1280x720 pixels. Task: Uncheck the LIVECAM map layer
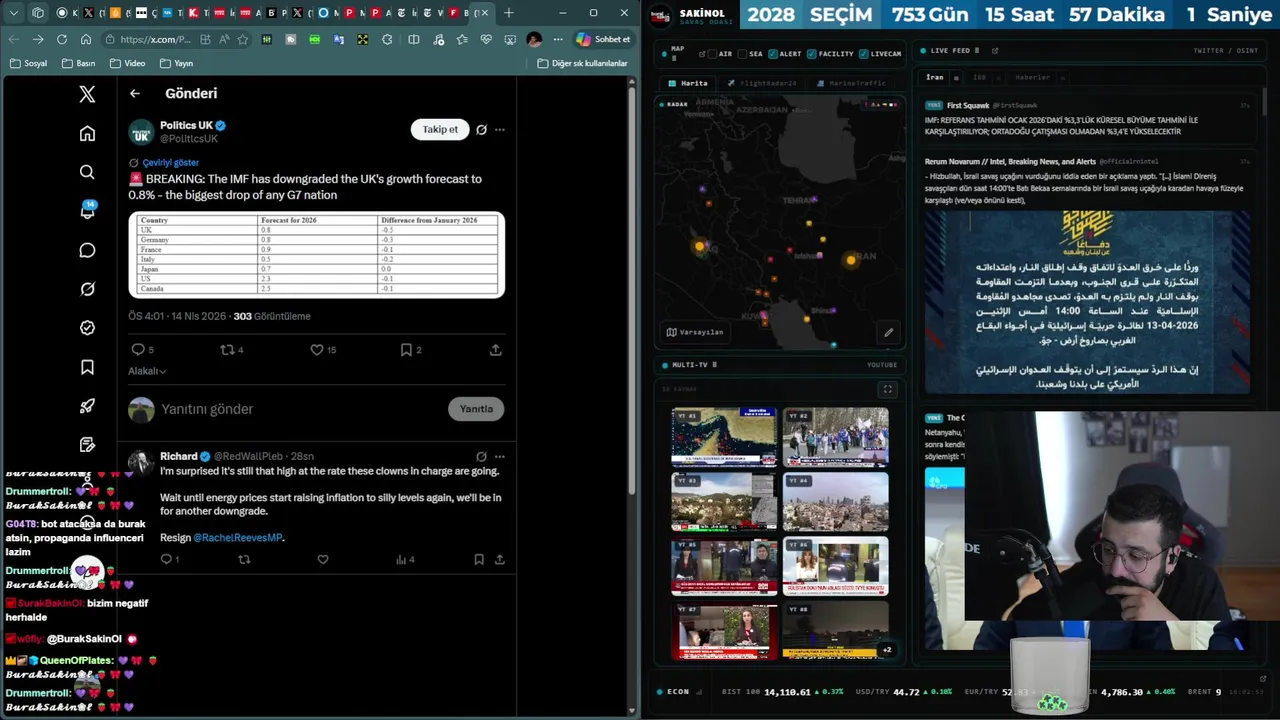click(x=863, y=54)
